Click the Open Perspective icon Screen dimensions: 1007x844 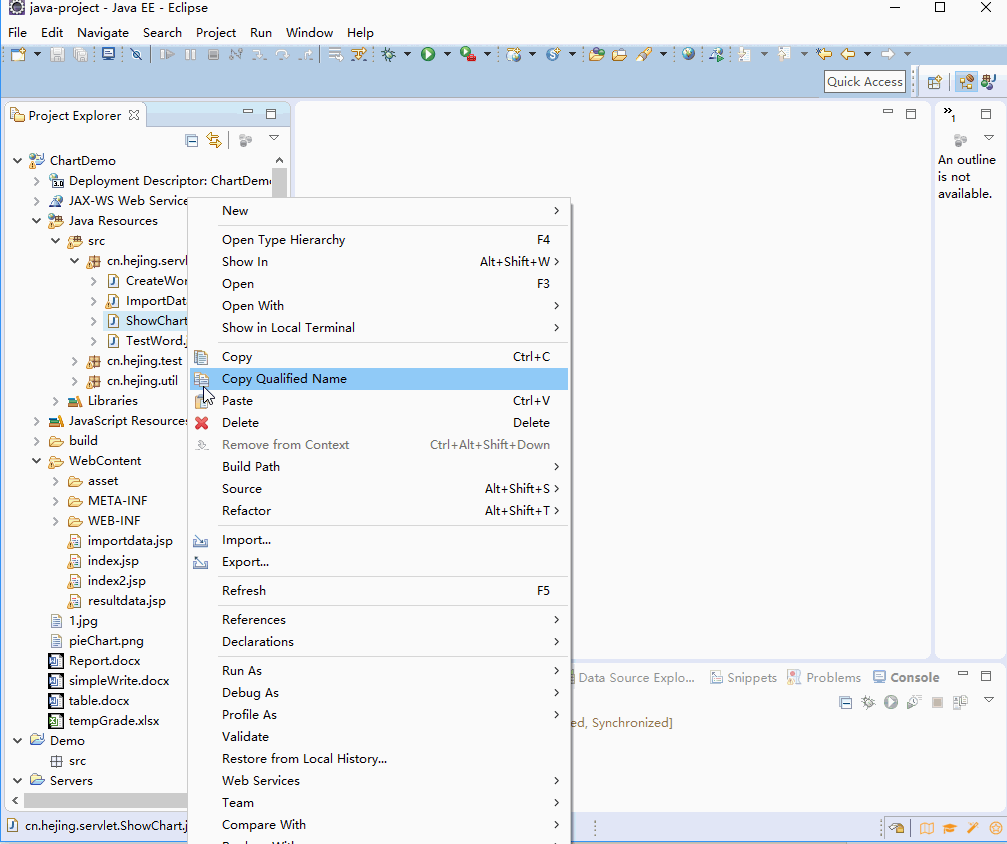(935, 82)
